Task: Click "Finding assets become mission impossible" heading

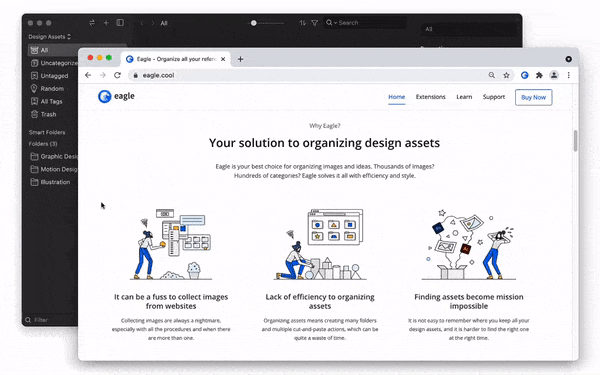Action: click(469, 302)
